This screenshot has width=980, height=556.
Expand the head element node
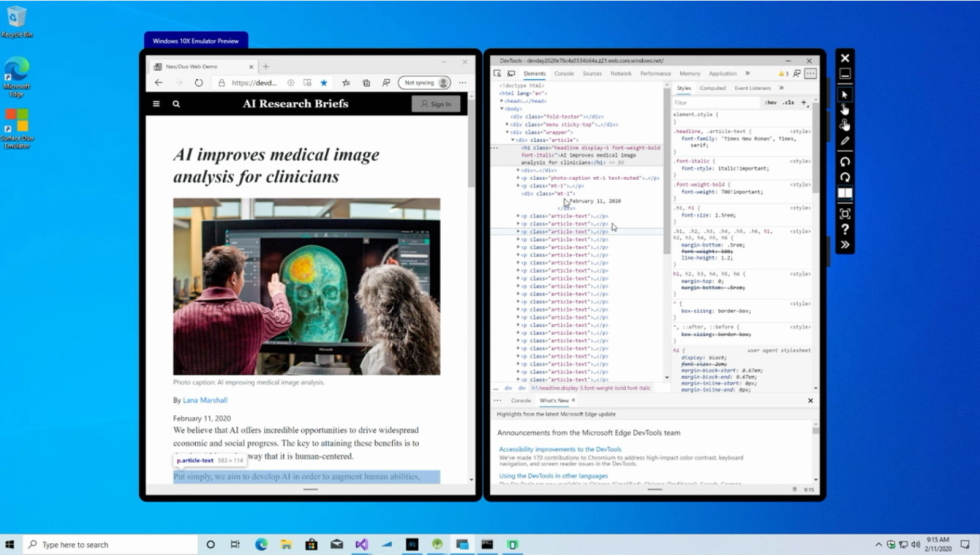(501, 101)
